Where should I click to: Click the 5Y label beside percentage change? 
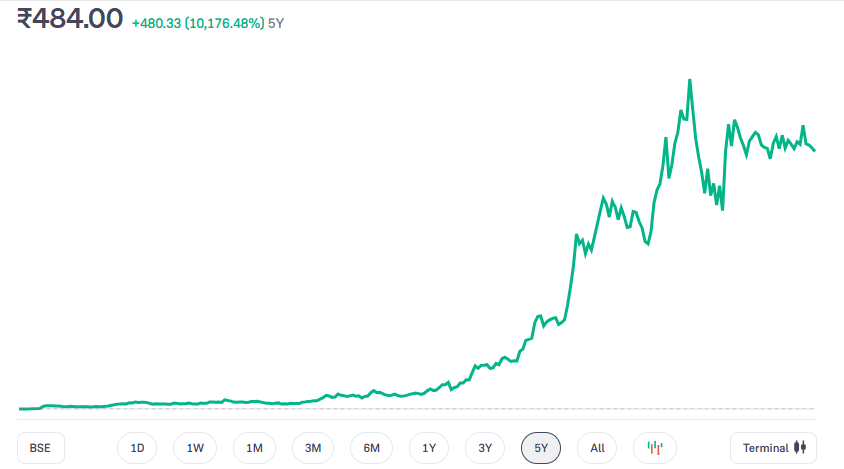[x=276, y=22]
